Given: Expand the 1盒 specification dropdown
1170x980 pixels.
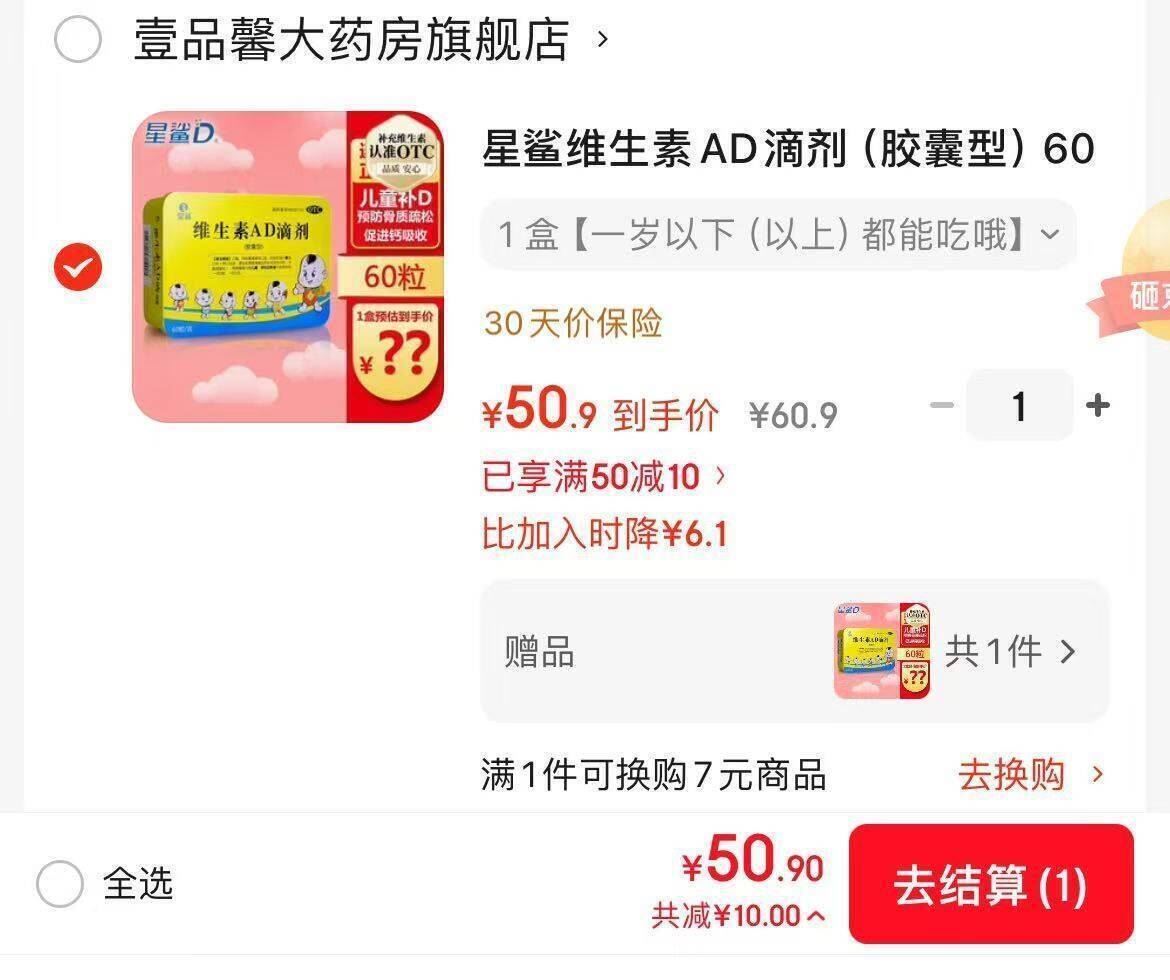Looking at the screenshot, I should (778, 234).
